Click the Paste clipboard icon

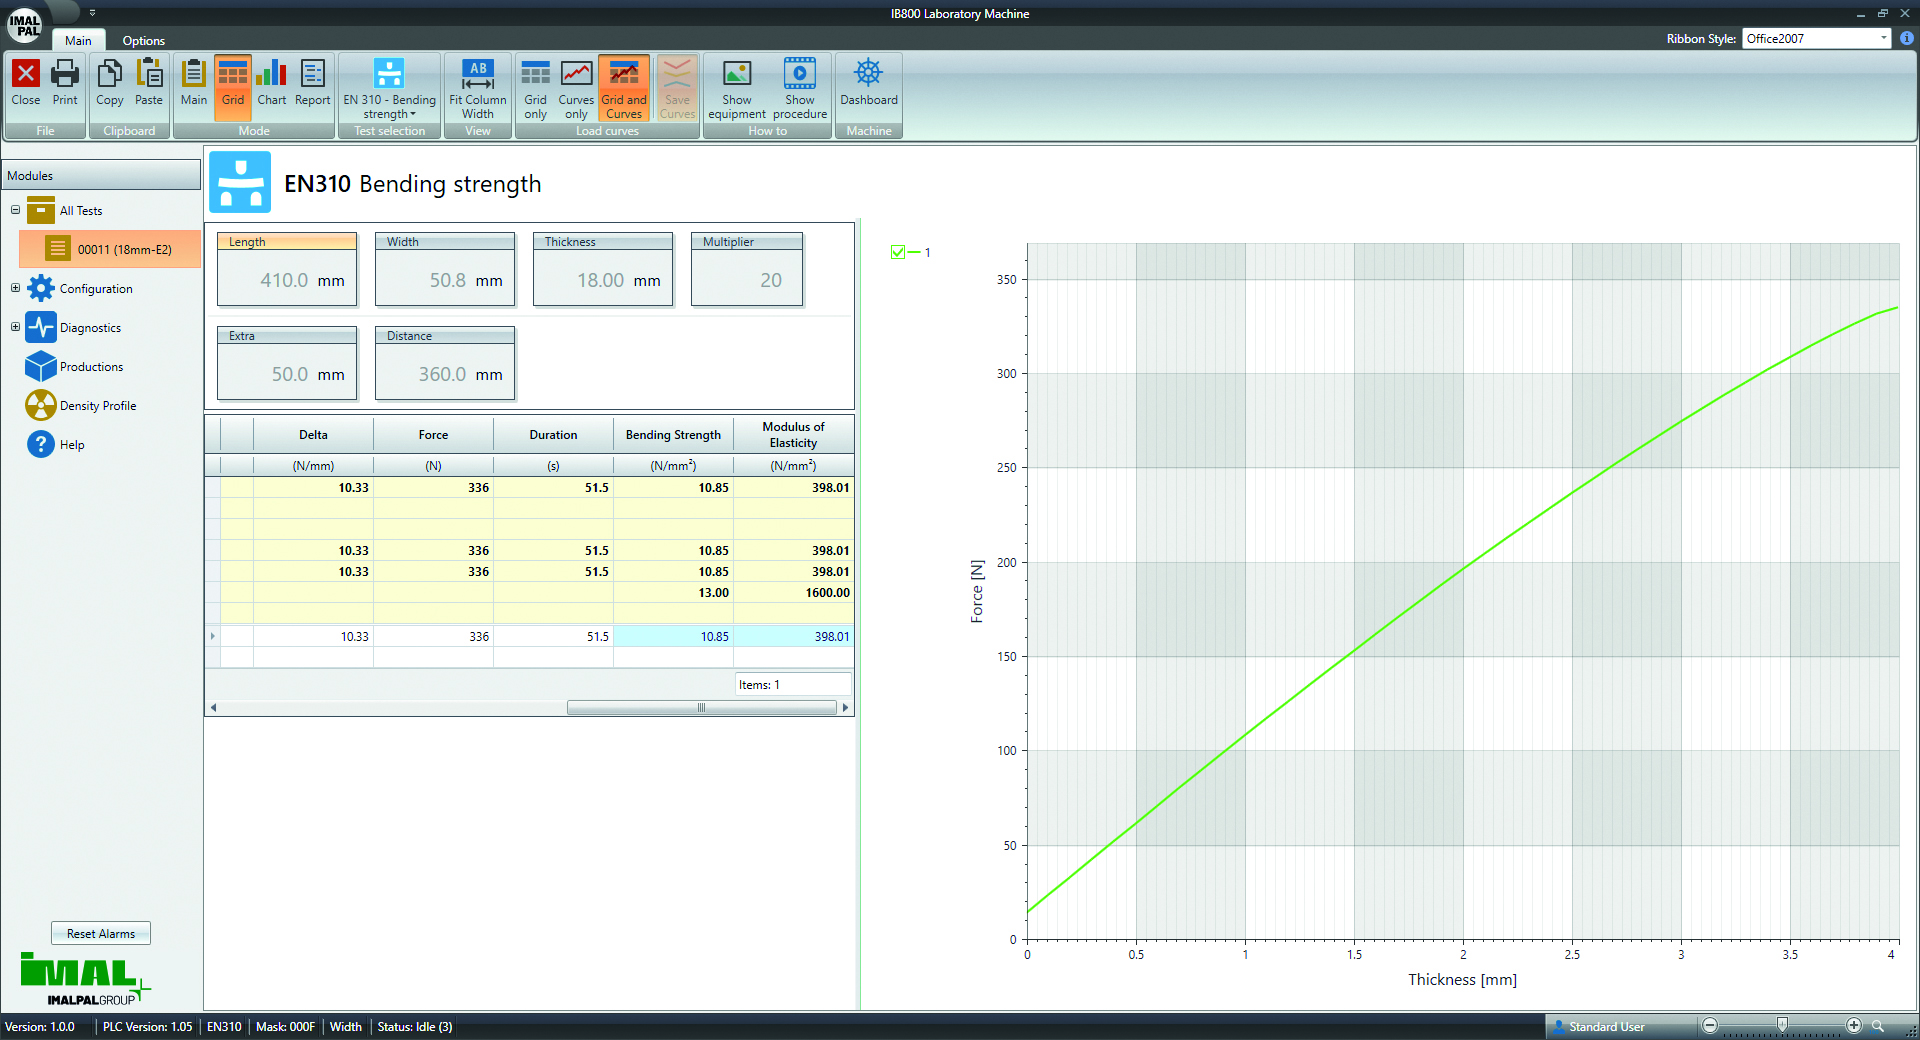149,83
